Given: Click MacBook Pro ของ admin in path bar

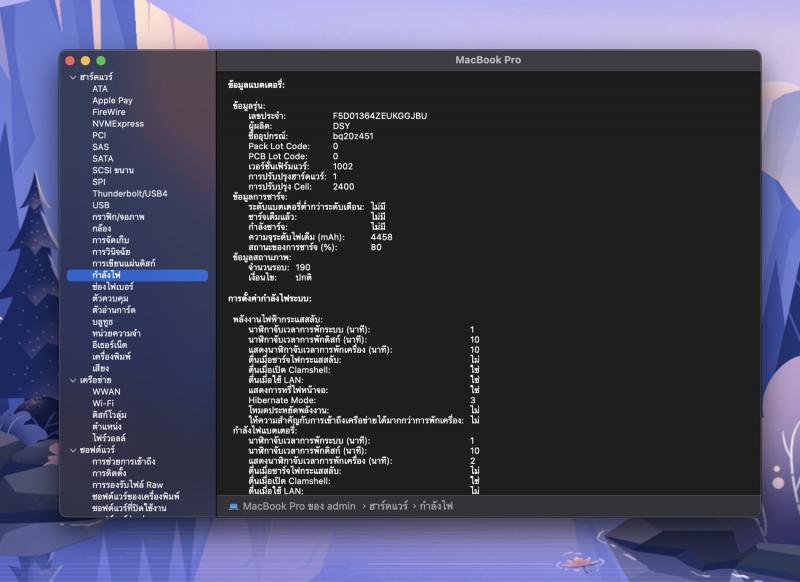Looking at the screenshot, I should (299, 507).
